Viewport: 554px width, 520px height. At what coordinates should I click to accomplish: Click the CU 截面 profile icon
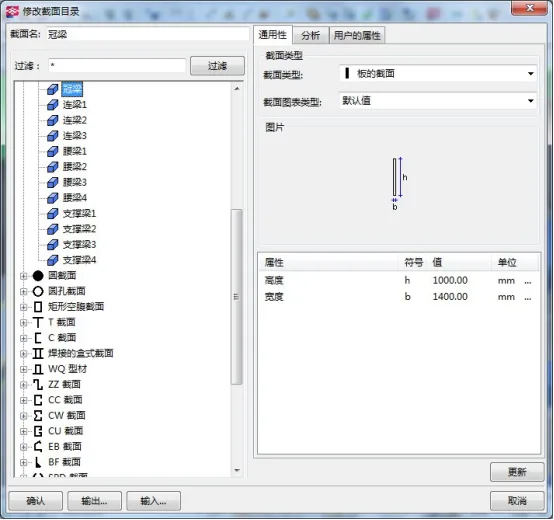tap(38, 431)
